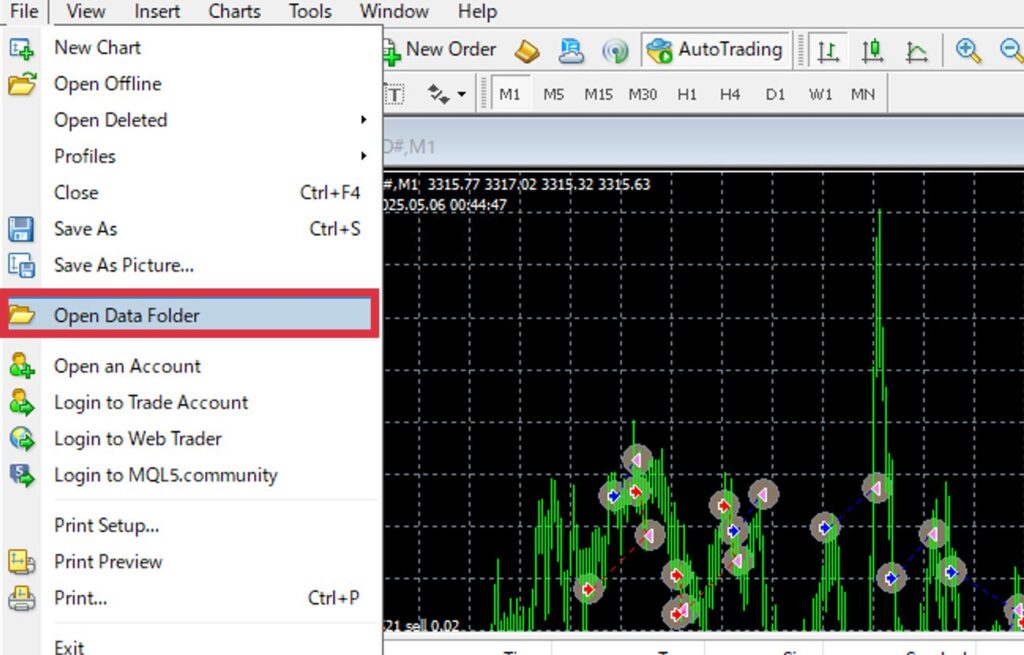Click the Login to Trade Account icon

[x=22, y=402]
